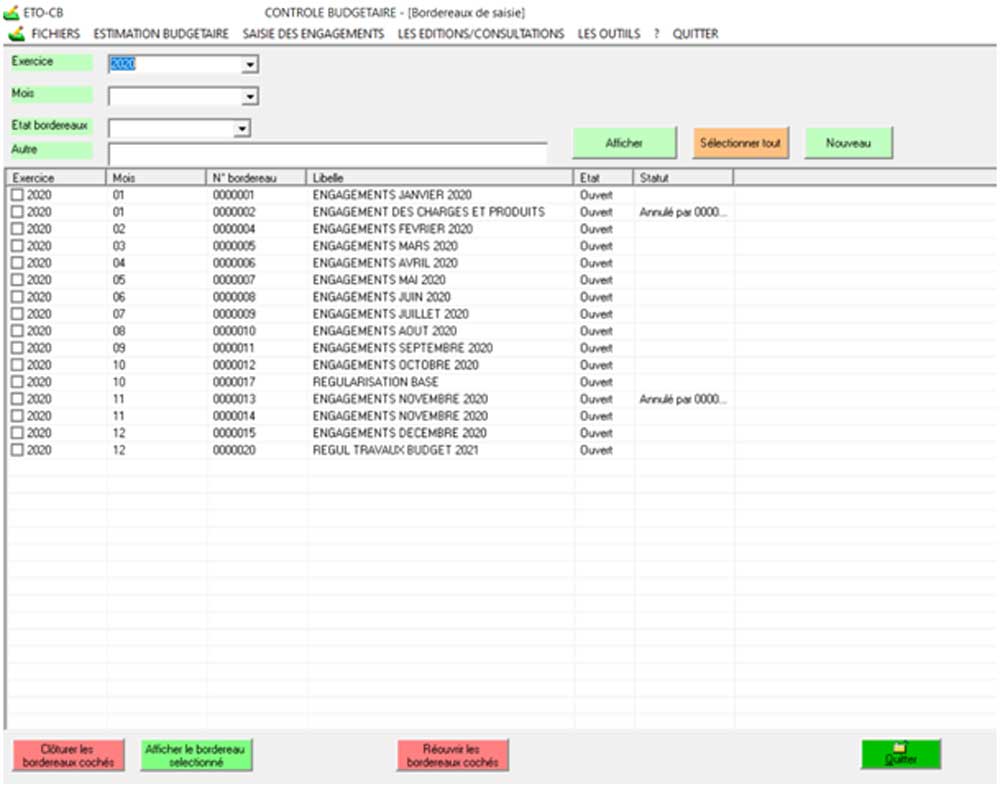The width and height of the screenshot is (1000, 787).
Task: Select checkbox of REGUL TRAVAUX BUDGET 2021
Action: tap(17, 450)
